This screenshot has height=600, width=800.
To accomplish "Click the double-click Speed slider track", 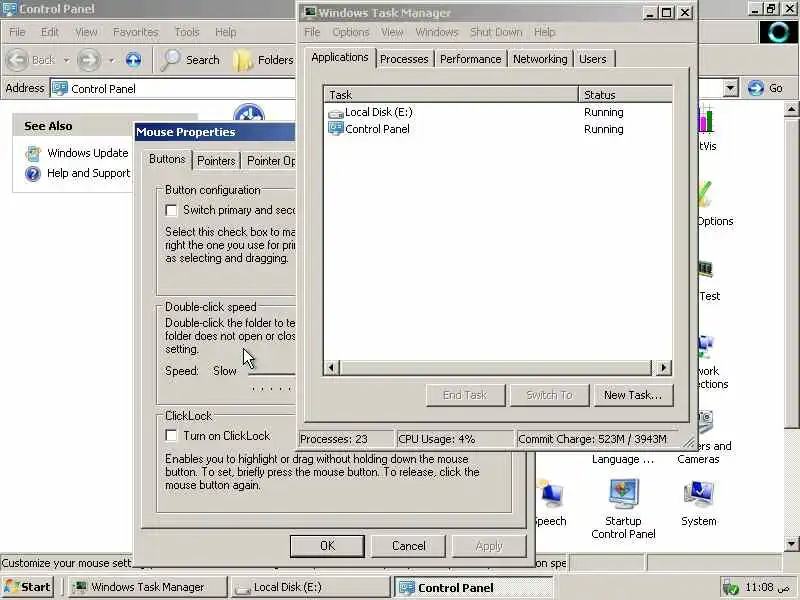I will pos(271,373).
